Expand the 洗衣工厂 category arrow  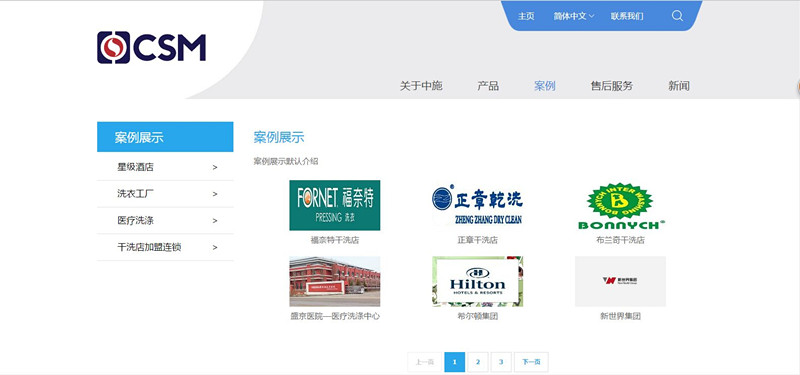[x=215, y=194]
